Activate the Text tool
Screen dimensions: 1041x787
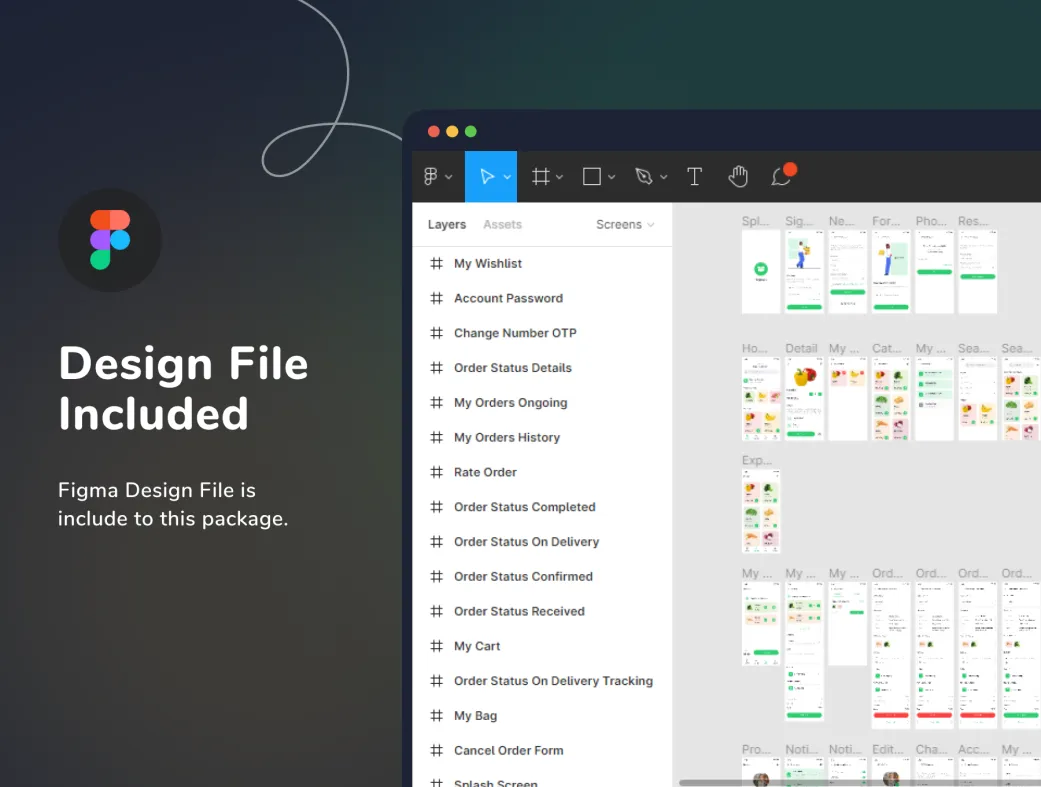point(694,177)
